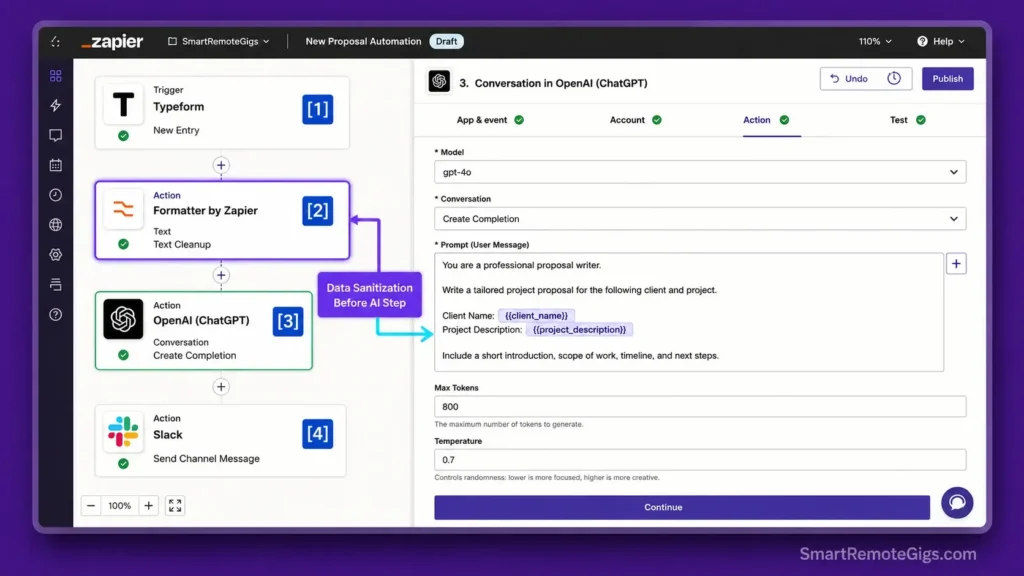Click the Slack app icon in step 4
The height and width of the screenshot is (576, 1024).
point(123,432)
